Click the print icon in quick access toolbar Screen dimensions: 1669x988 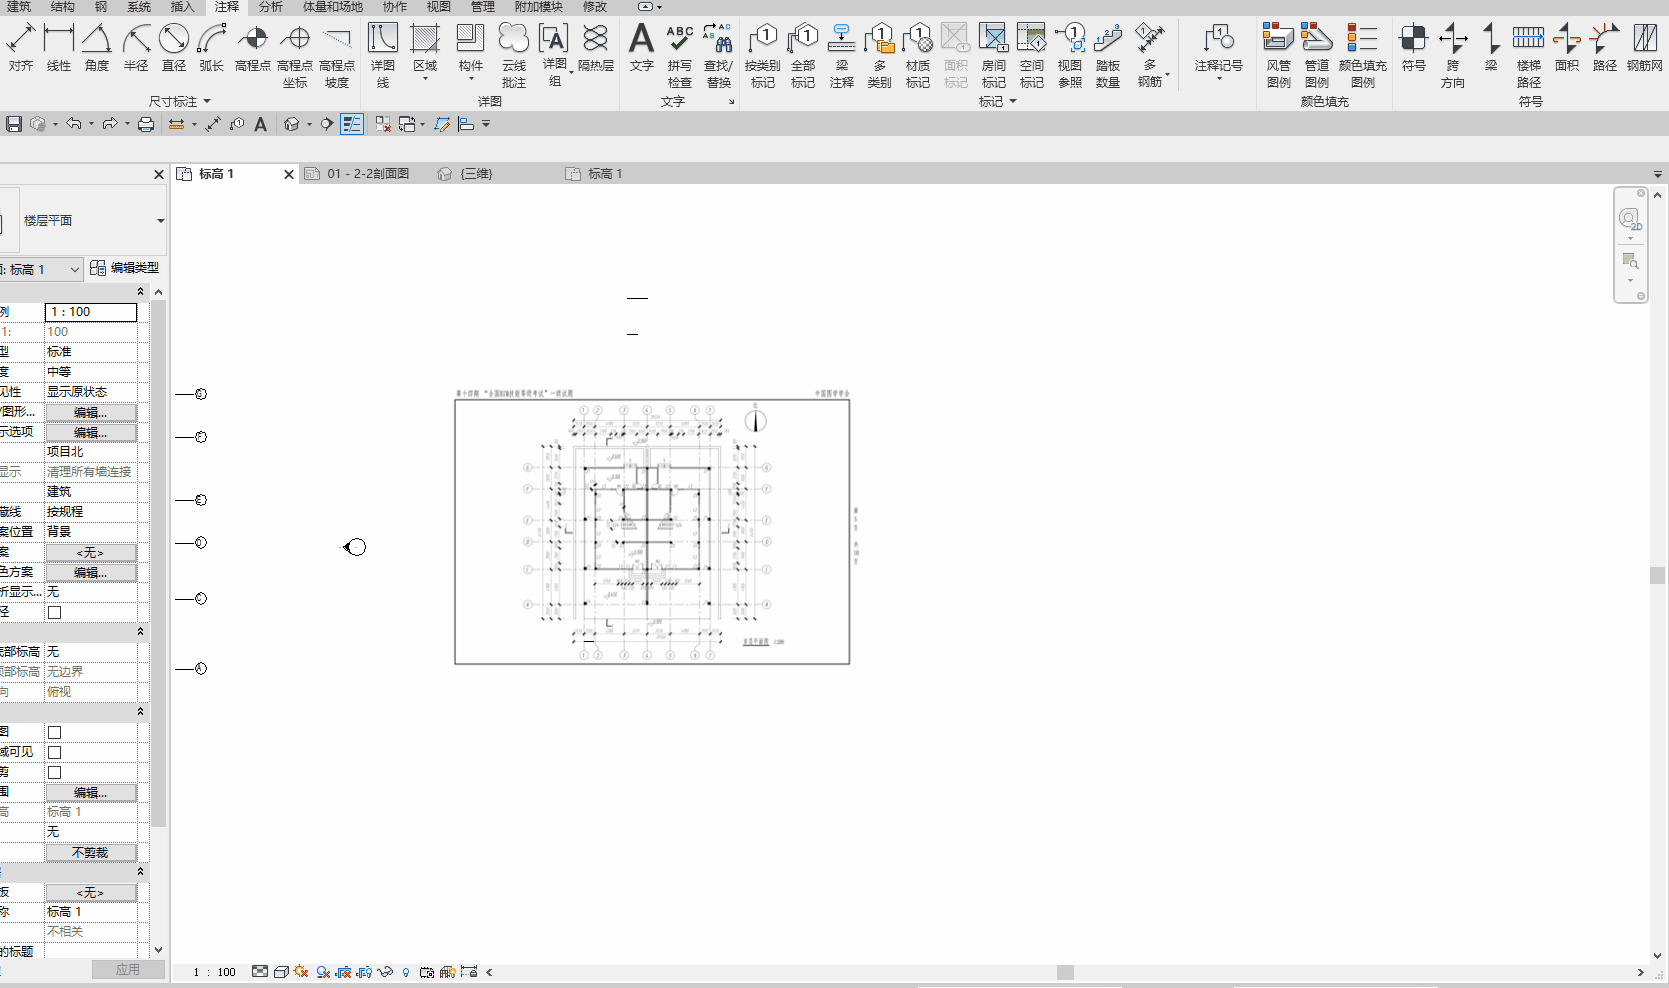[146, 124]
